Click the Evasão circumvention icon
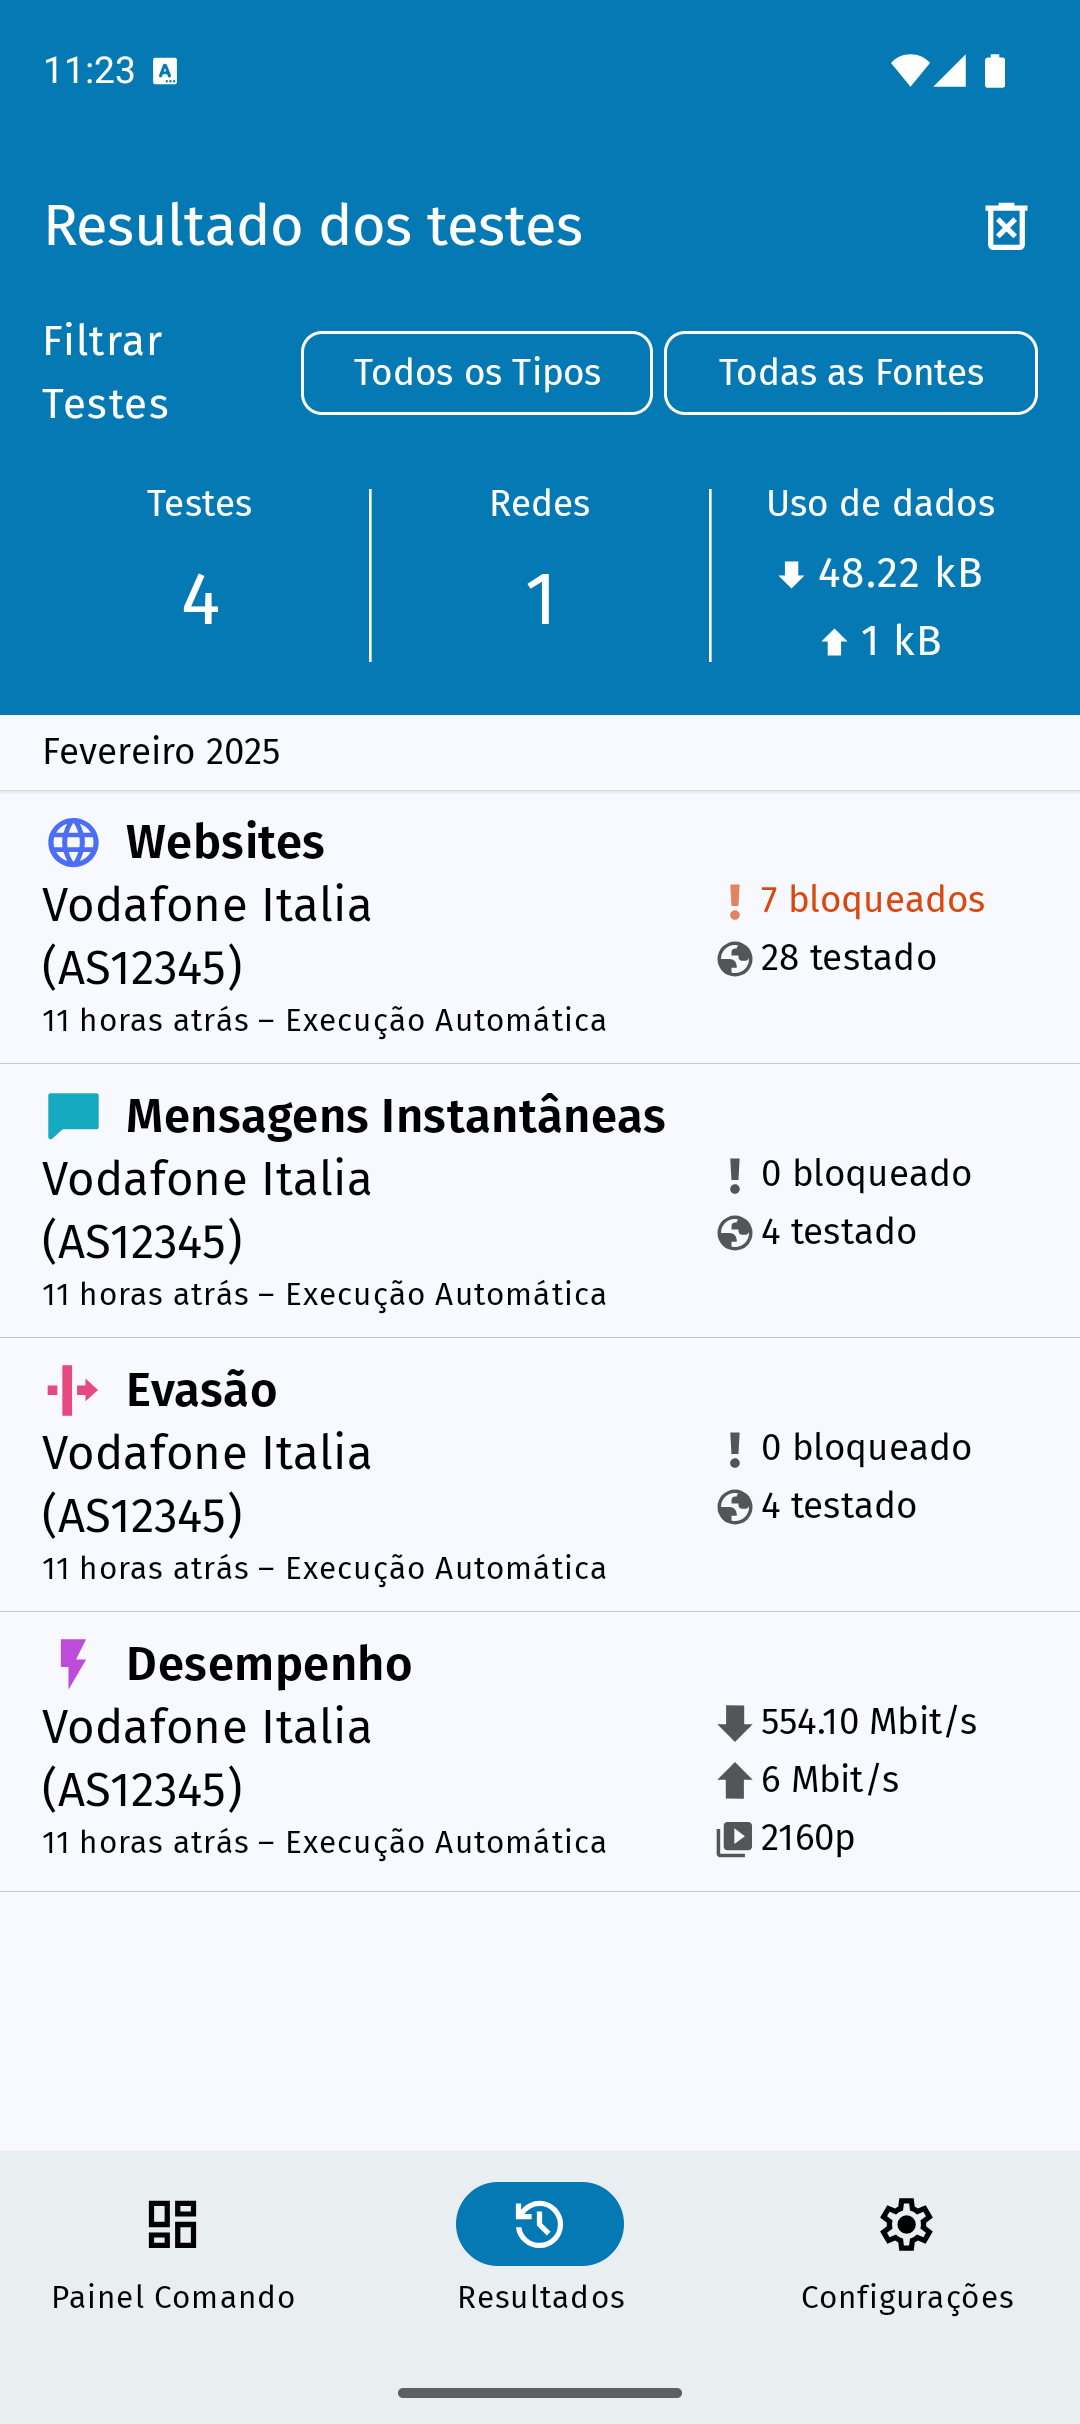The width and height of the screenshot is (1080, 2424). click(x=73, y=1390)
